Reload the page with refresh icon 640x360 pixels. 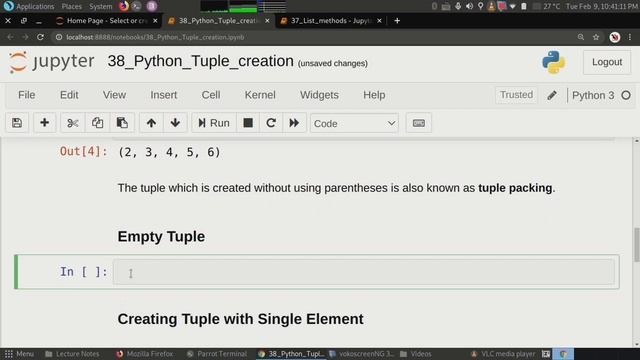point(40,37)
